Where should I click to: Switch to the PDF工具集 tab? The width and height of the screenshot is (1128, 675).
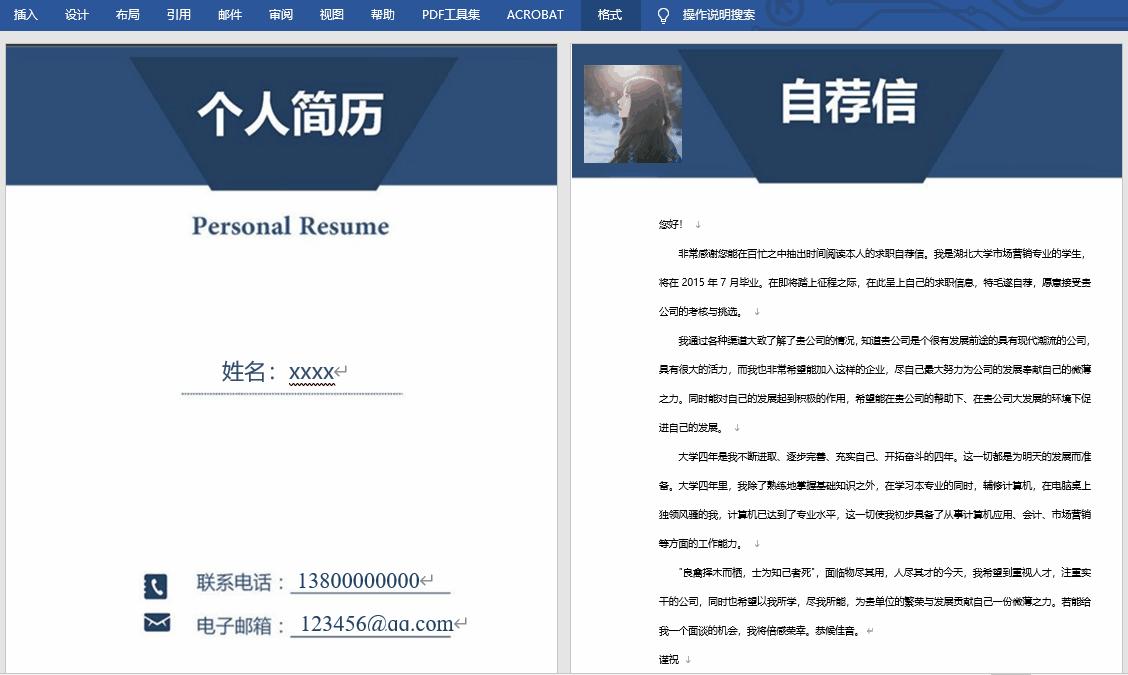(450, 15)
